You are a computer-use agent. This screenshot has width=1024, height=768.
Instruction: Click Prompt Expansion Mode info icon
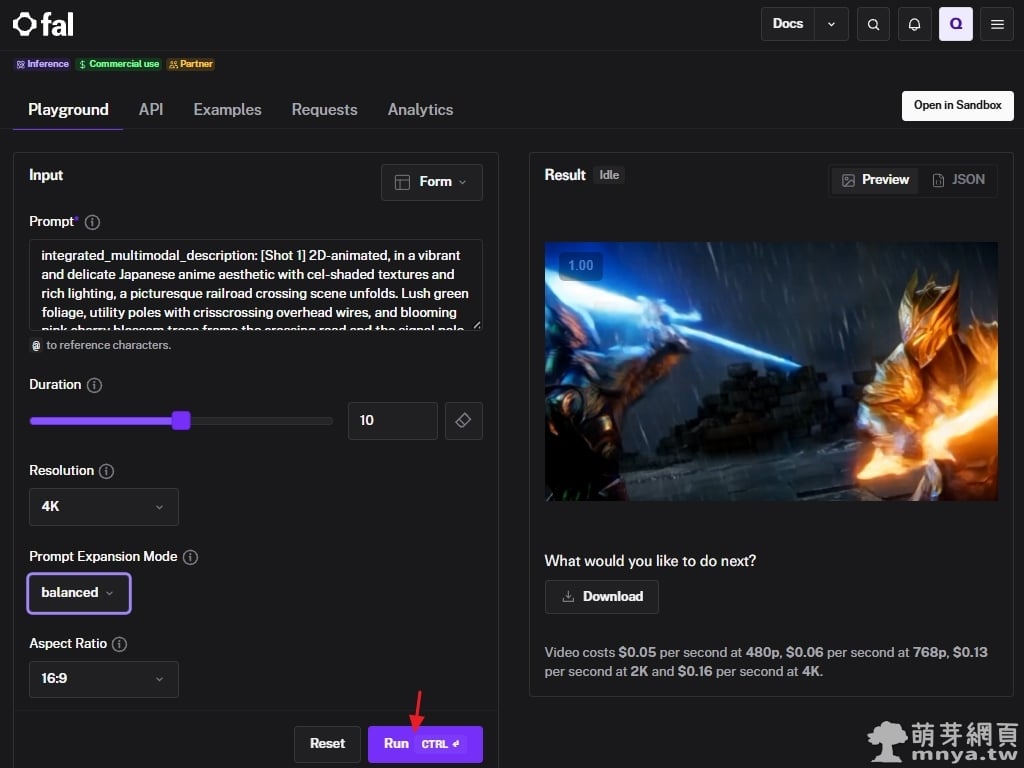(x=190, y=557)
